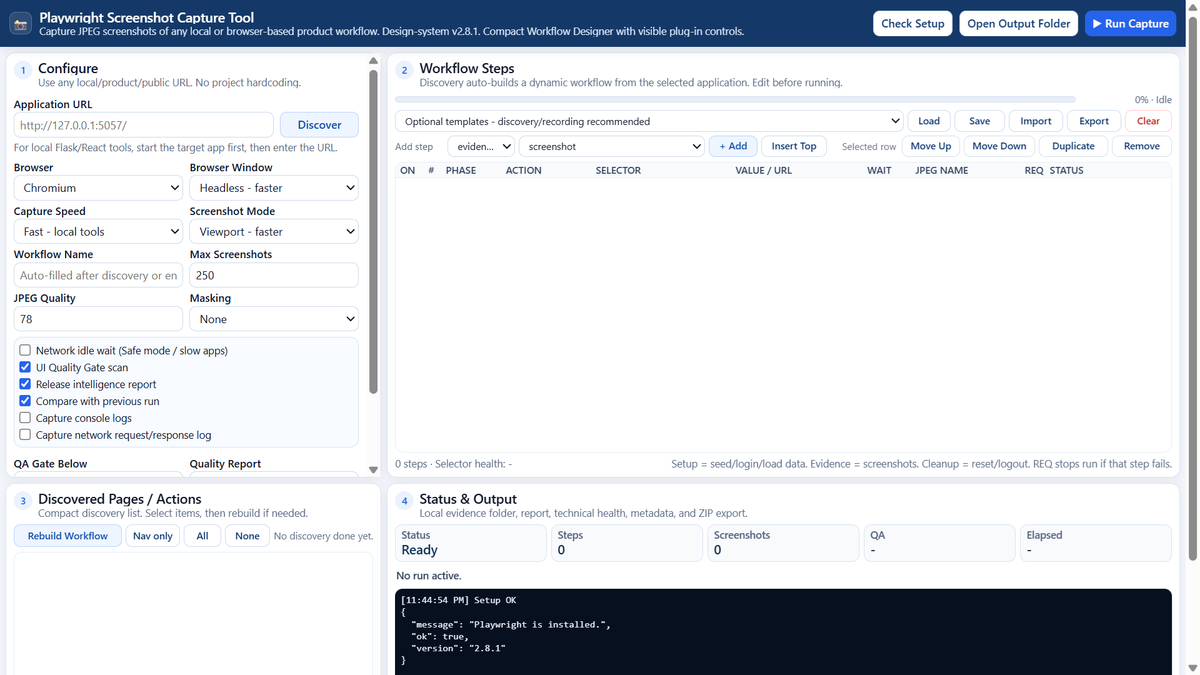Click the None selection button
Viewport: 1200px width, 675px height.
247,536
